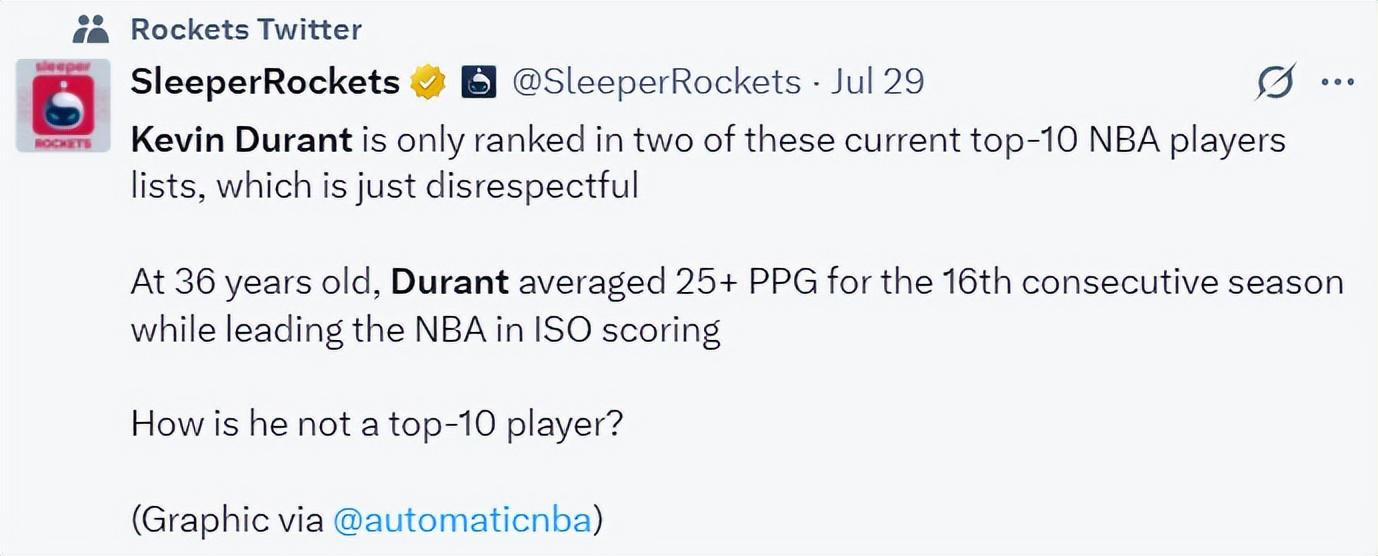Open the @SleeperRockets handle
1378x556 pixels.
tap(656, 82)
